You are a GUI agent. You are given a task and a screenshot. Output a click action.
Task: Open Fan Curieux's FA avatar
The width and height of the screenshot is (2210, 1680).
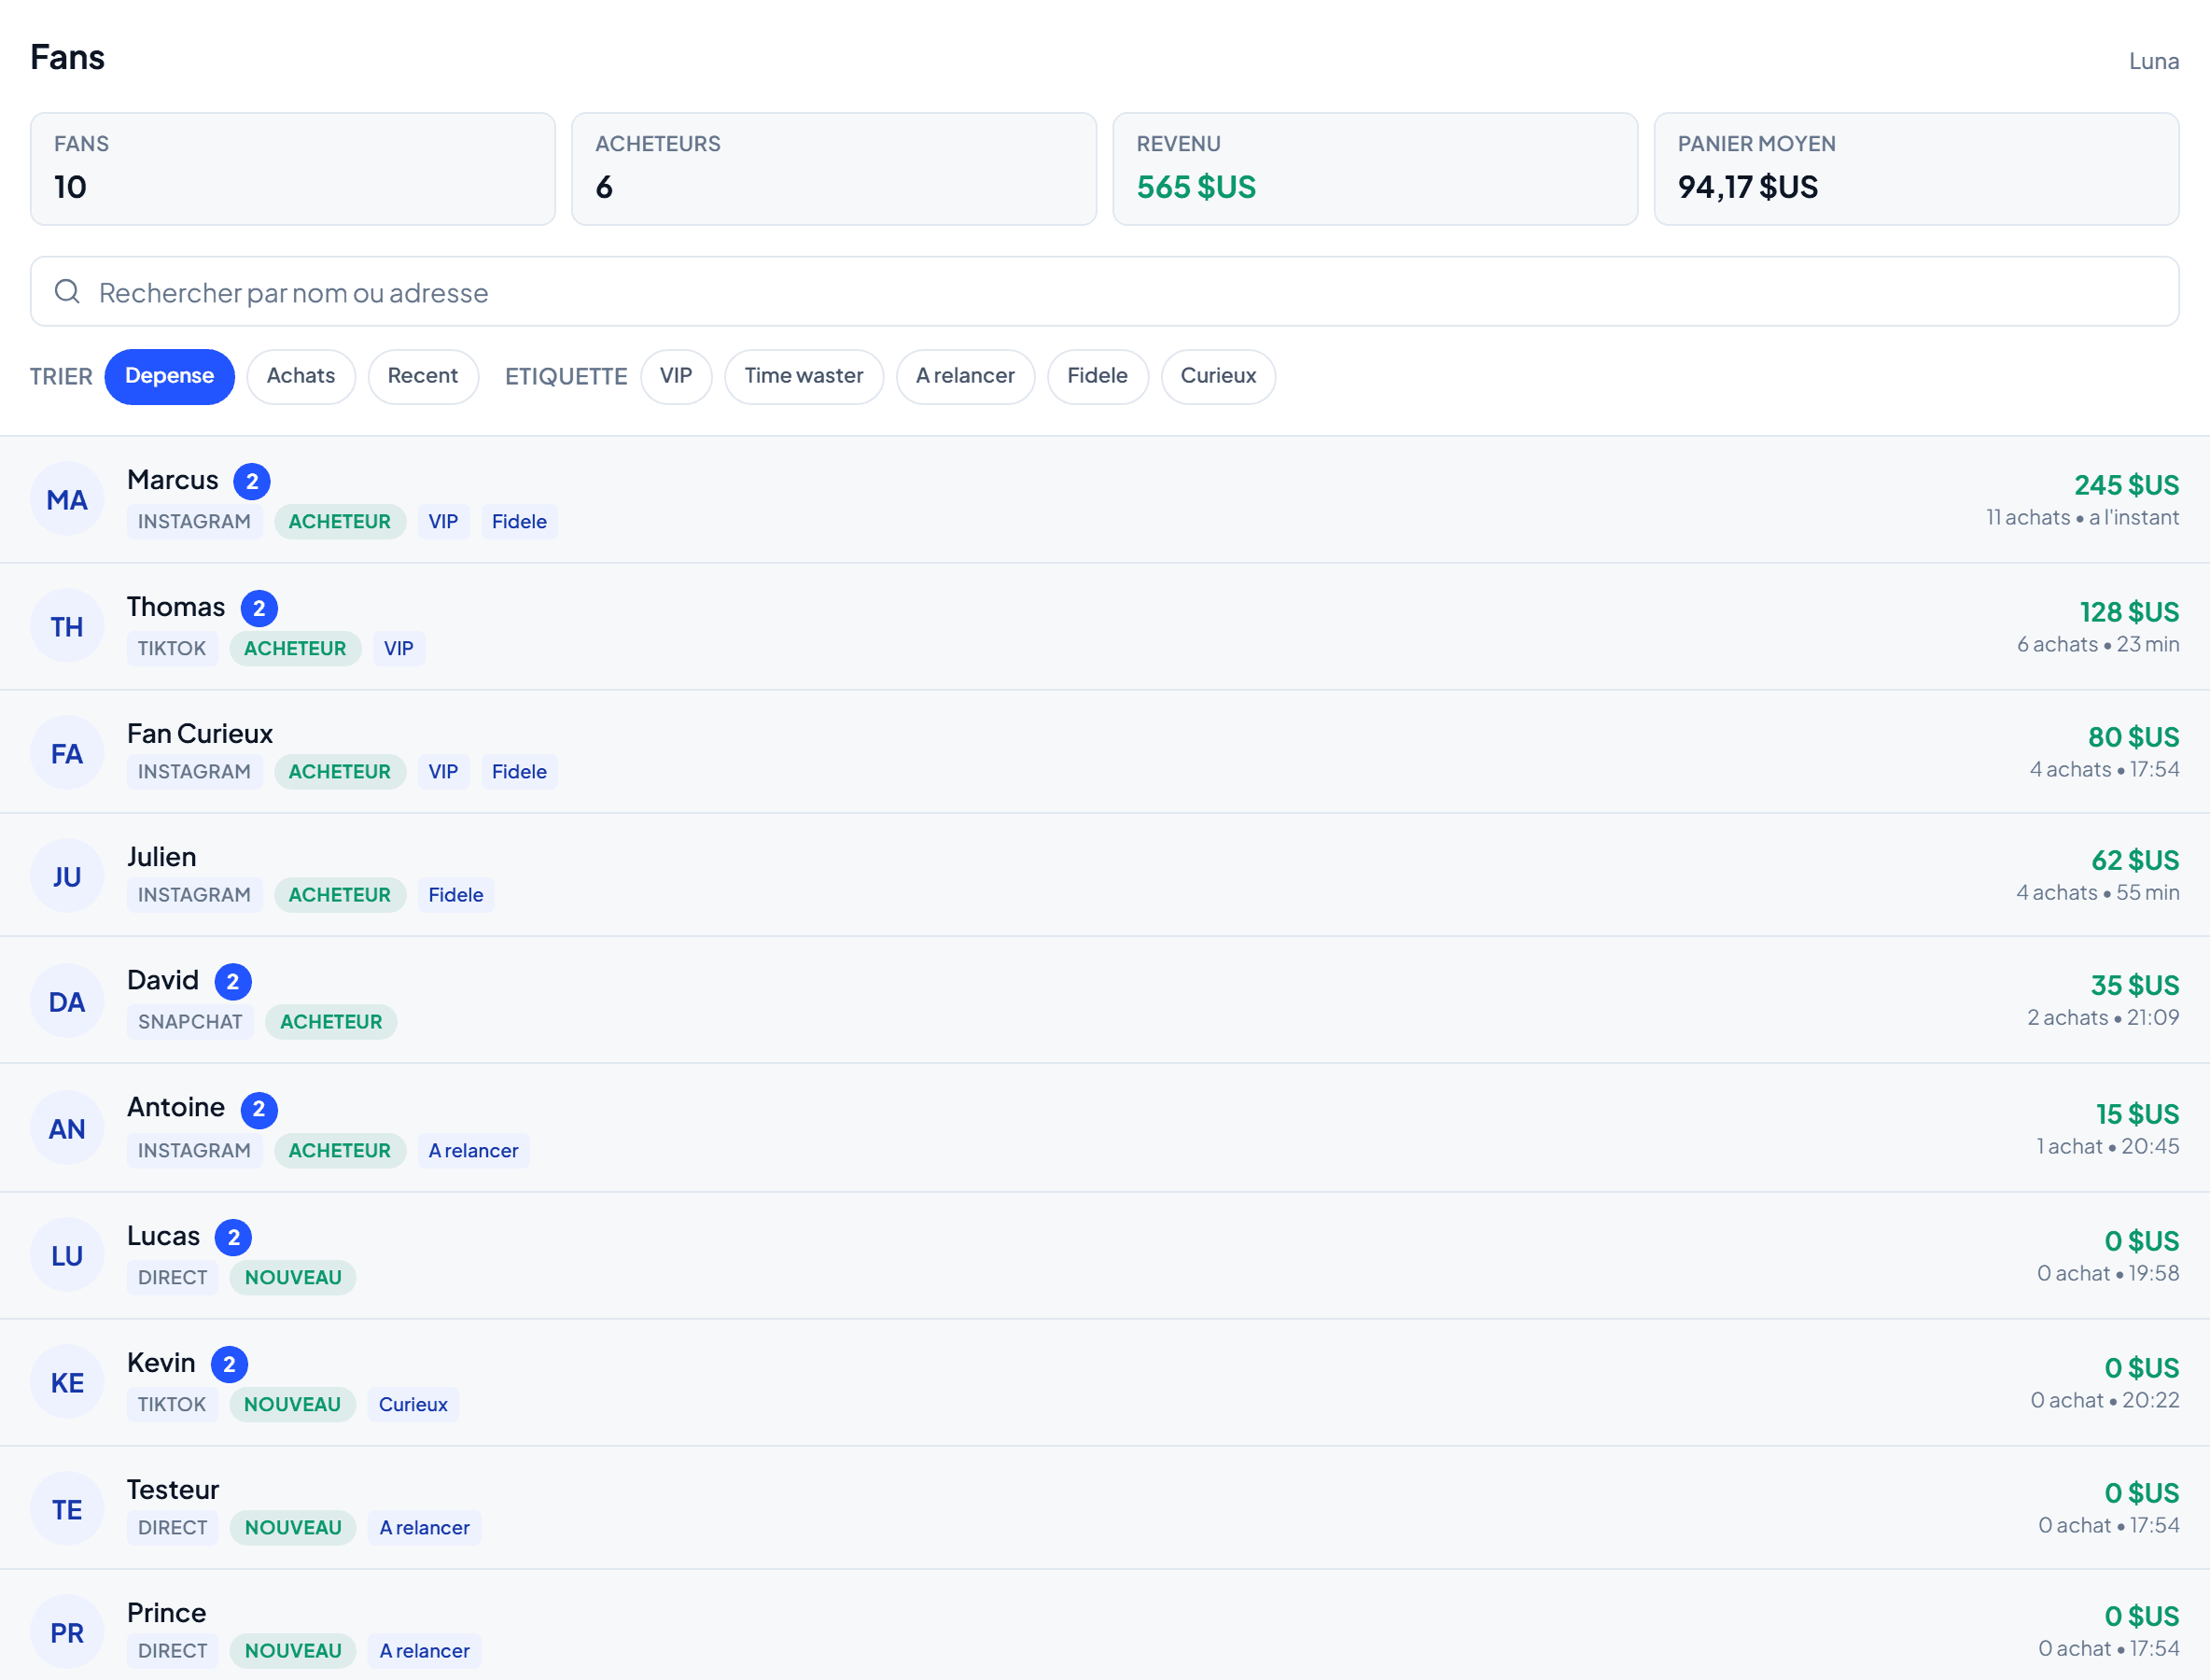tap(67, 752)
